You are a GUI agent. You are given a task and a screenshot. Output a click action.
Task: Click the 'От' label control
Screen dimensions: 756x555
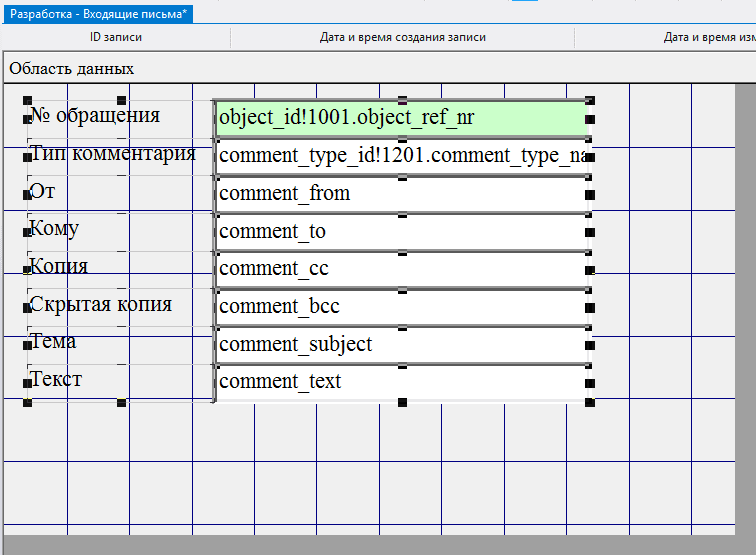(43, 191)
